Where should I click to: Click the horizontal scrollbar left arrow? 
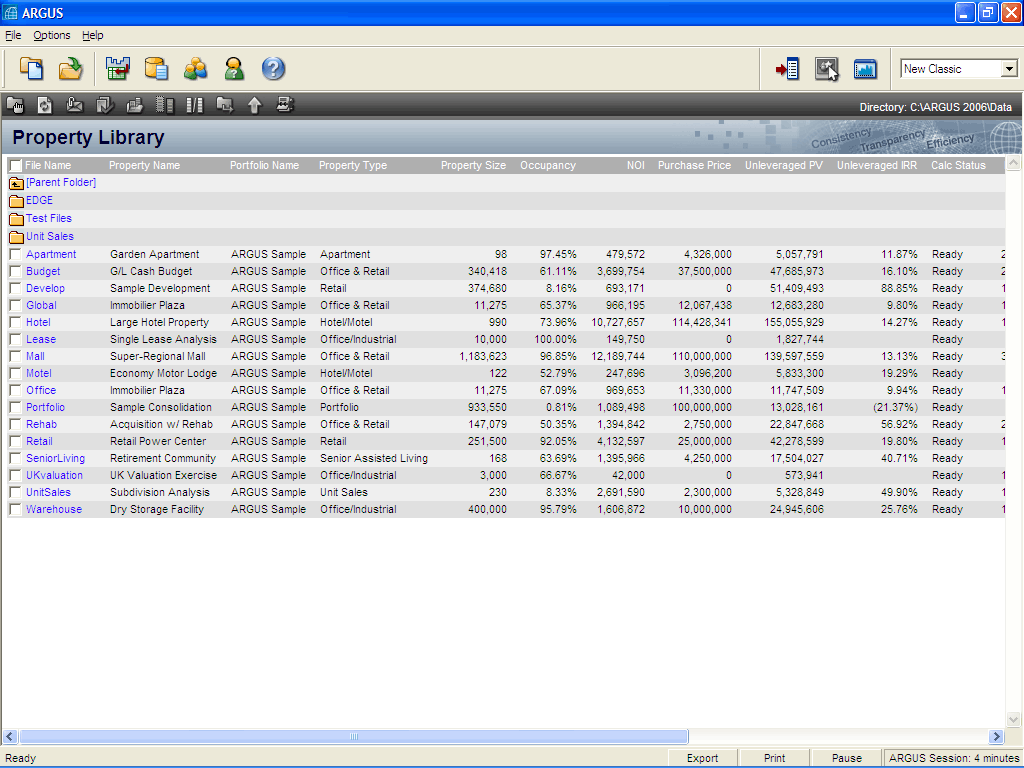click(x=10, y=737)
